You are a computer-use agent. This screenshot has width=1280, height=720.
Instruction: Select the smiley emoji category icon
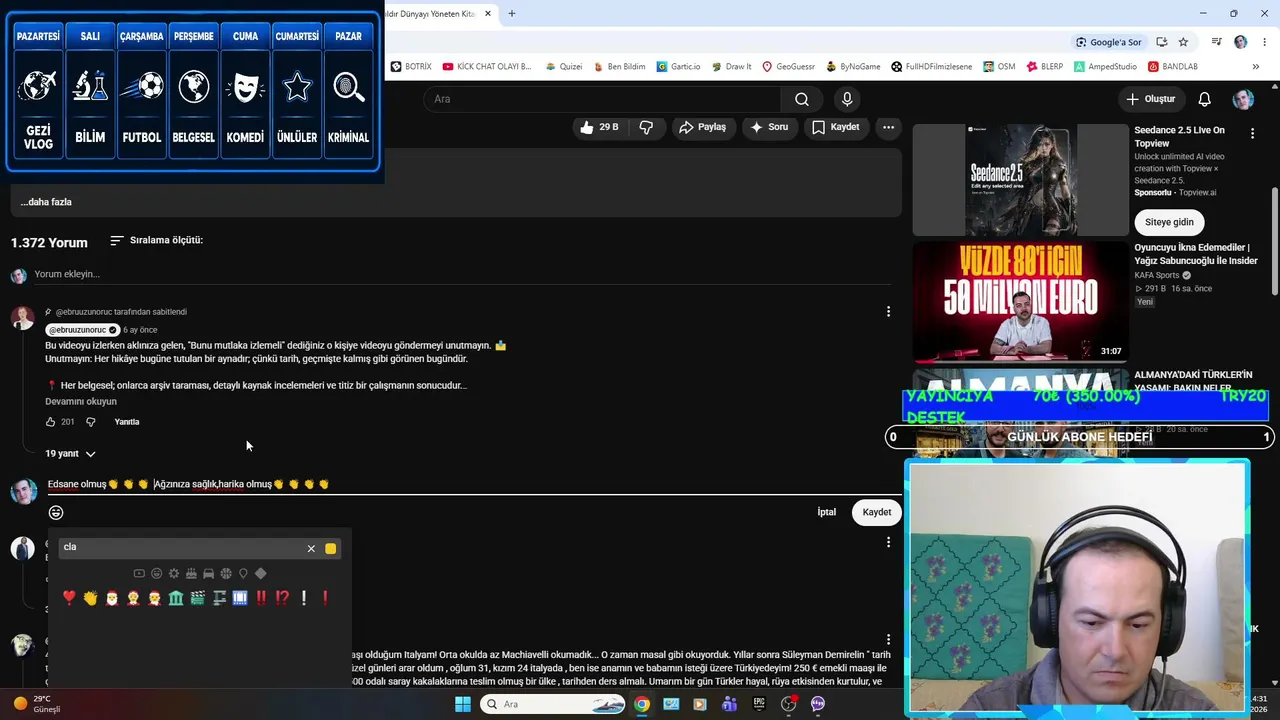[156, 573]
